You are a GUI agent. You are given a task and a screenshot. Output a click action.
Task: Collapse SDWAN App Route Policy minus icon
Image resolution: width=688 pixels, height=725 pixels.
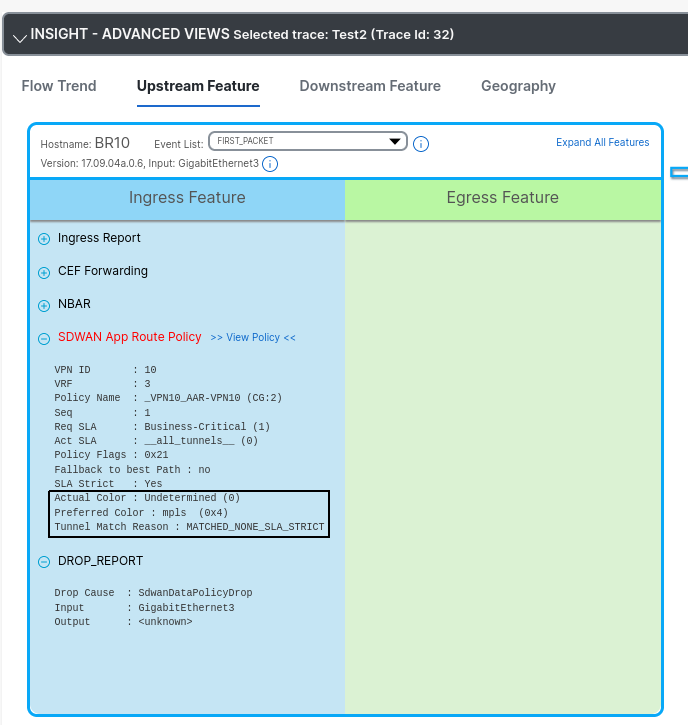pyautogui.click(x=44, y=339)
